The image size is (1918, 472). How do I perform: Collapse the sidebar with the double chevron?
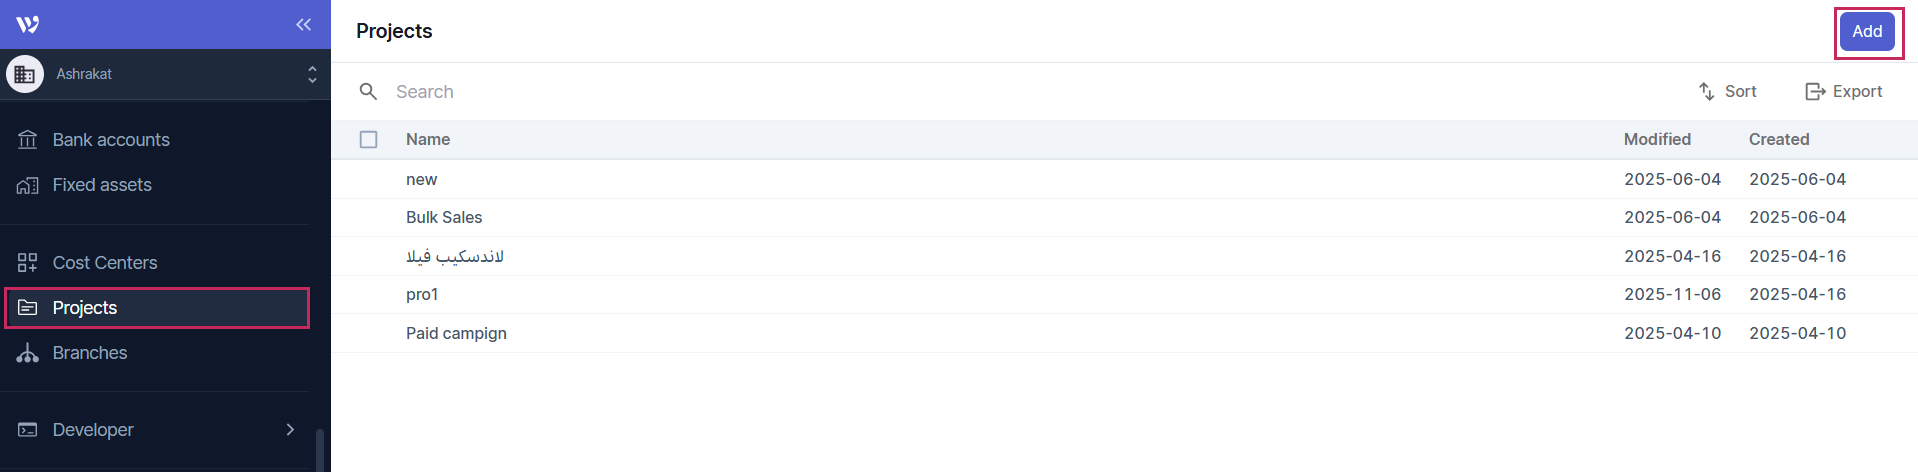[x=303, y=24]
